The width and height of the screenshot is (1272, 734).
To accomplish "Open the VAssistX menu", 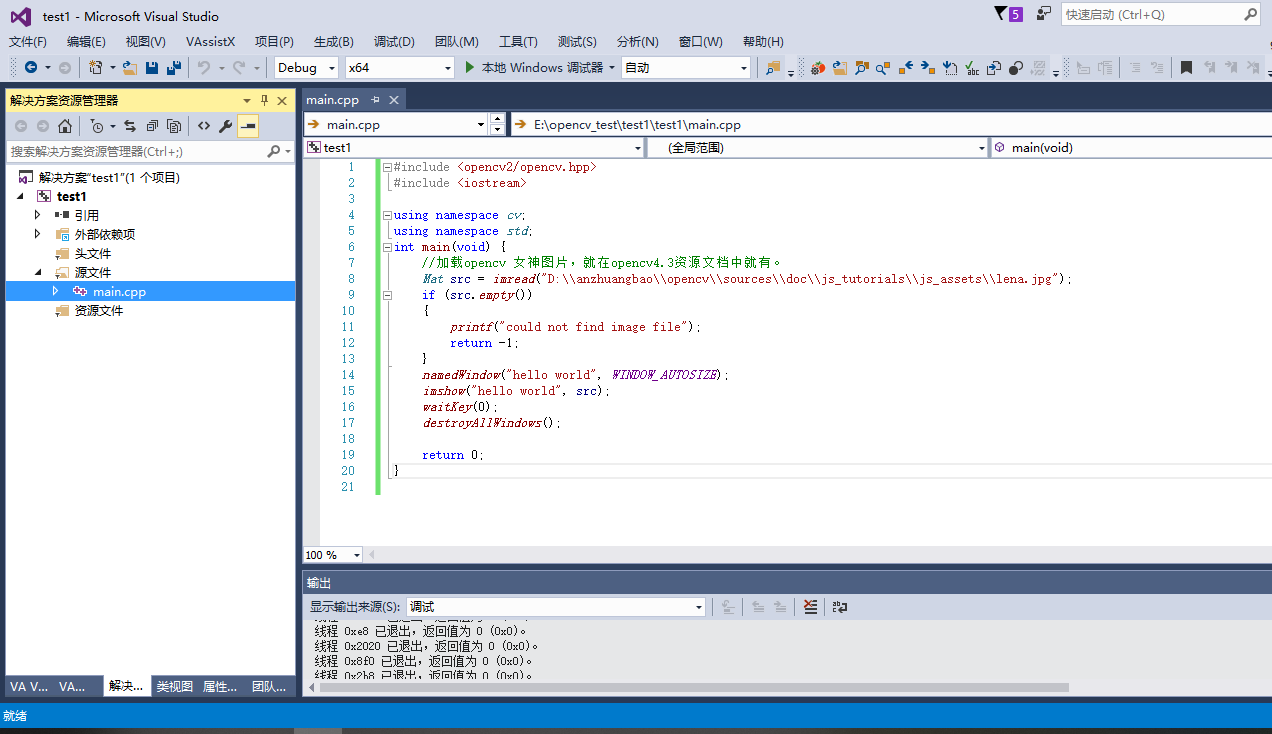I will point(210,41).
